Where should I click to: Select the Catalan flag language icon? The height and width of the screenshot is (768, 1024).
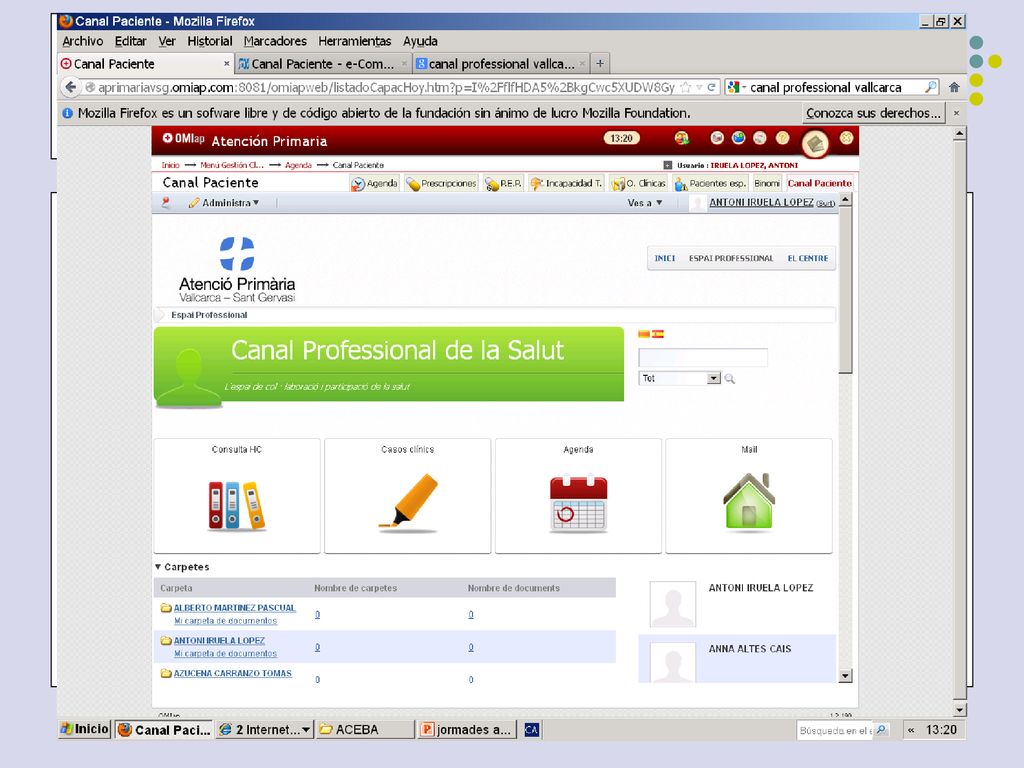[x=644, y=334]
